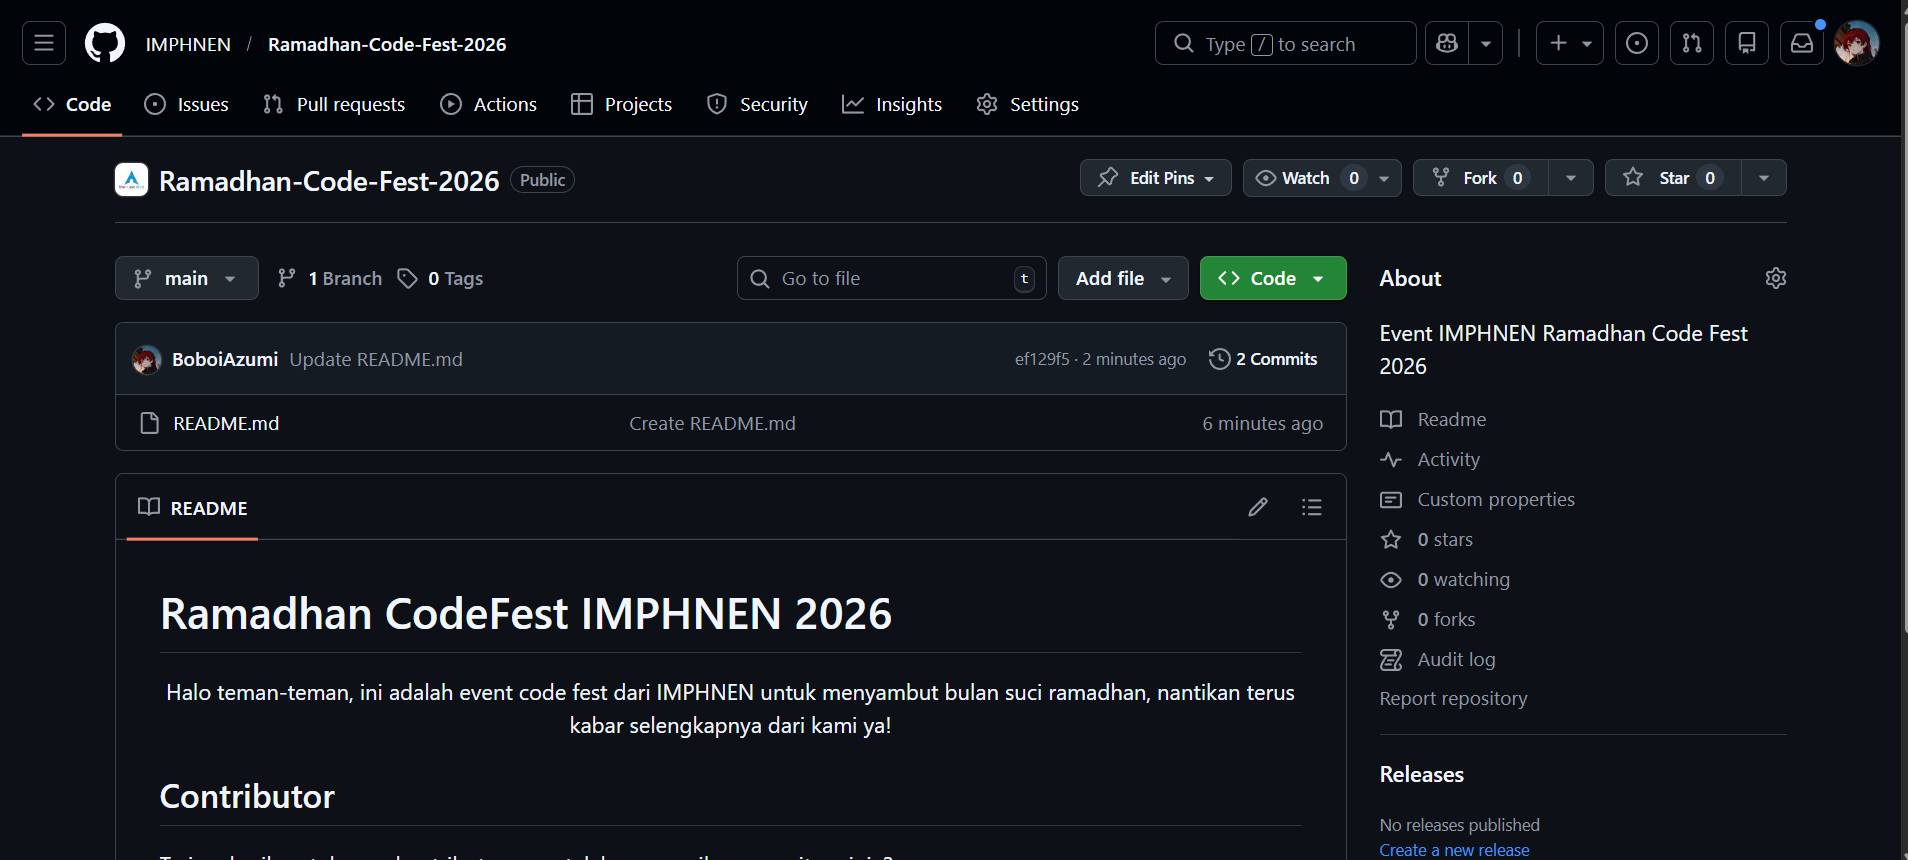
Task: Open the Add file dropdown
Action: (1123, 278)
